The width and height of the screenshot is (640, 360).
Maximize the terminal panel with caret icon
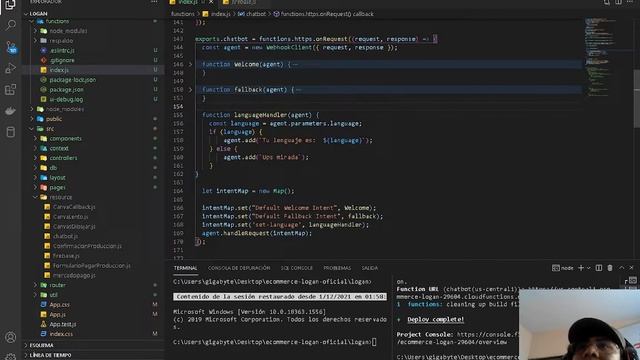pyautogui.click(x=621, y=268)
